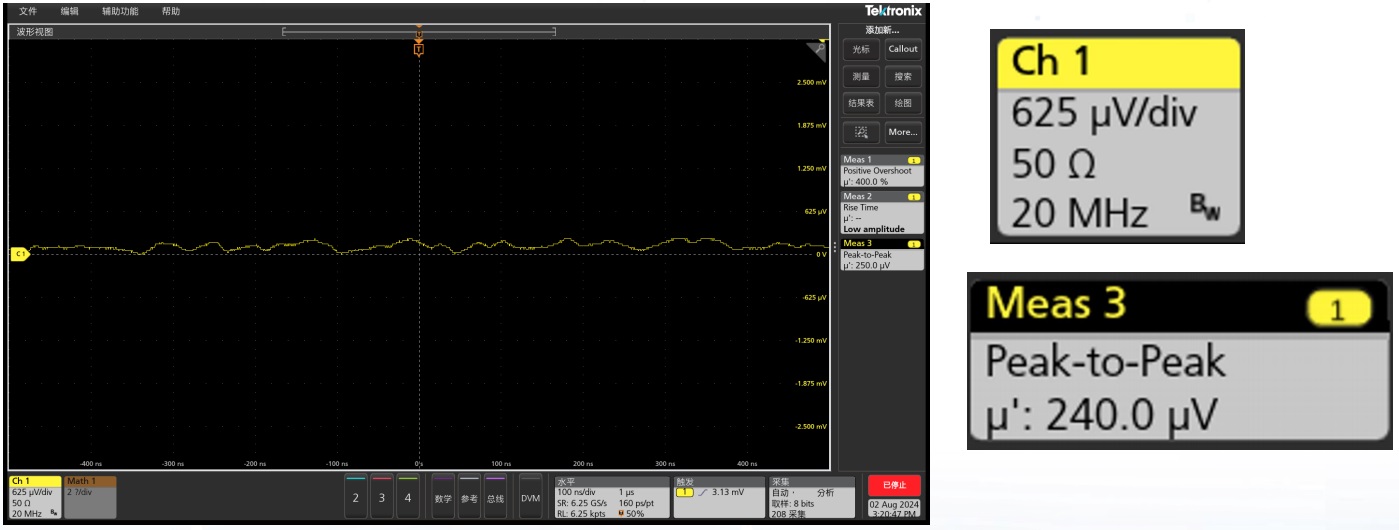Select the C1 ground-level handle on waveform
This screenshot has height=530, width=1399.
tap(19, 254)
